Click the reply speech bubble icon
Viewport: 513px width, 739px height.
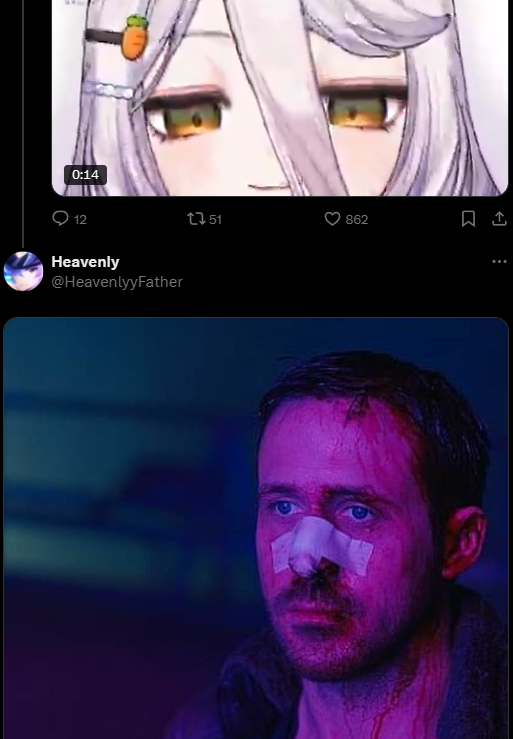60,219
